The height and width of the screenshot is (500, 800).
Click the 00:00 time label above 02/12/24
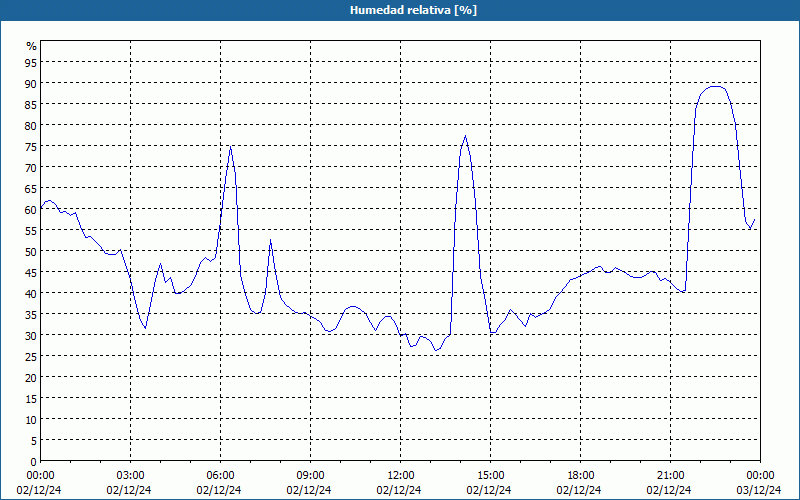[40, 476]
